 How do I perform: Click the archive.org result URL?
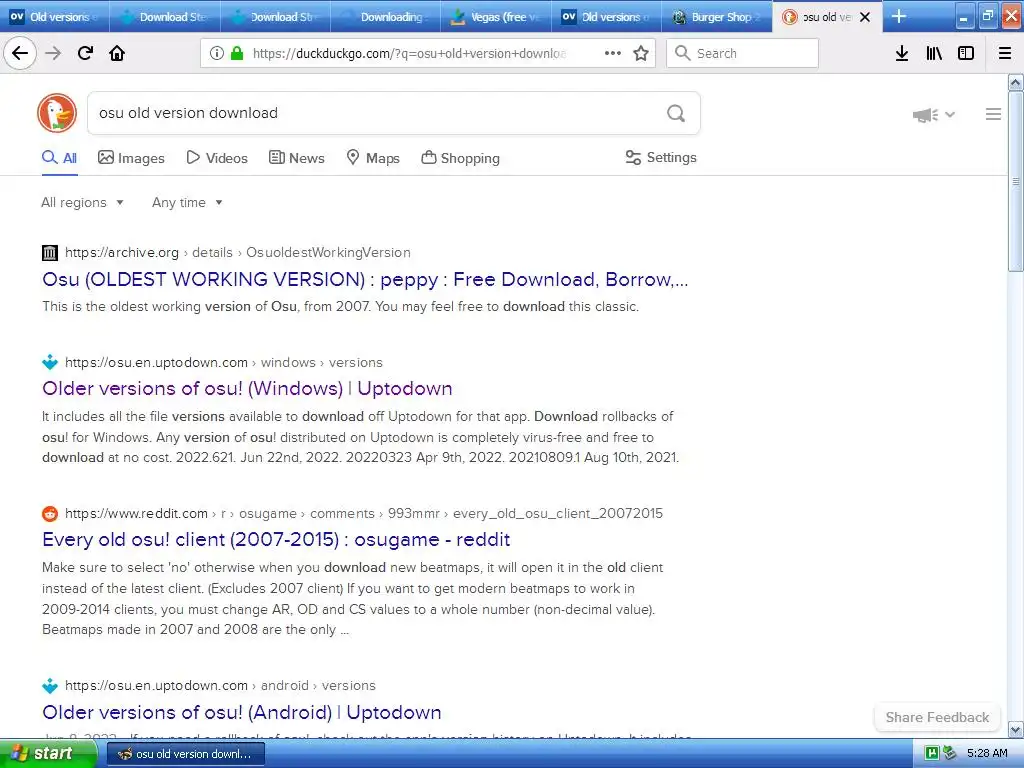pyautogui.click(x=238, y=253)
